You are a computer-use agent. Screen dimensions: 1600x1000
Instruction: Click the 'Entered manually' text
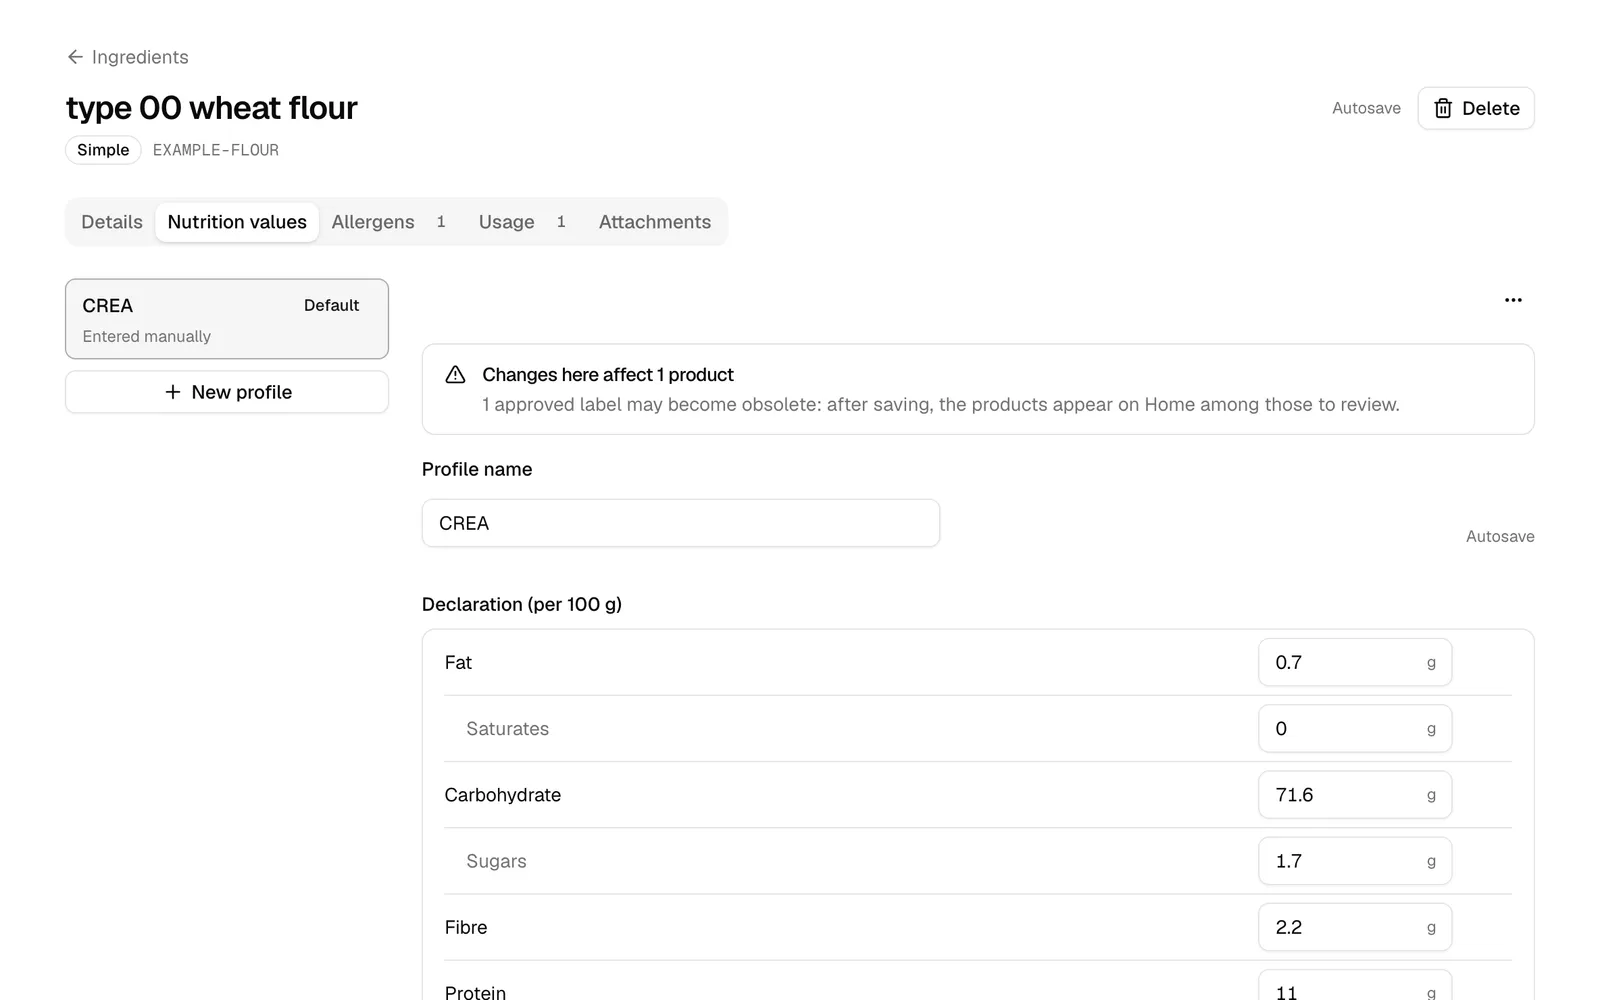147,336
